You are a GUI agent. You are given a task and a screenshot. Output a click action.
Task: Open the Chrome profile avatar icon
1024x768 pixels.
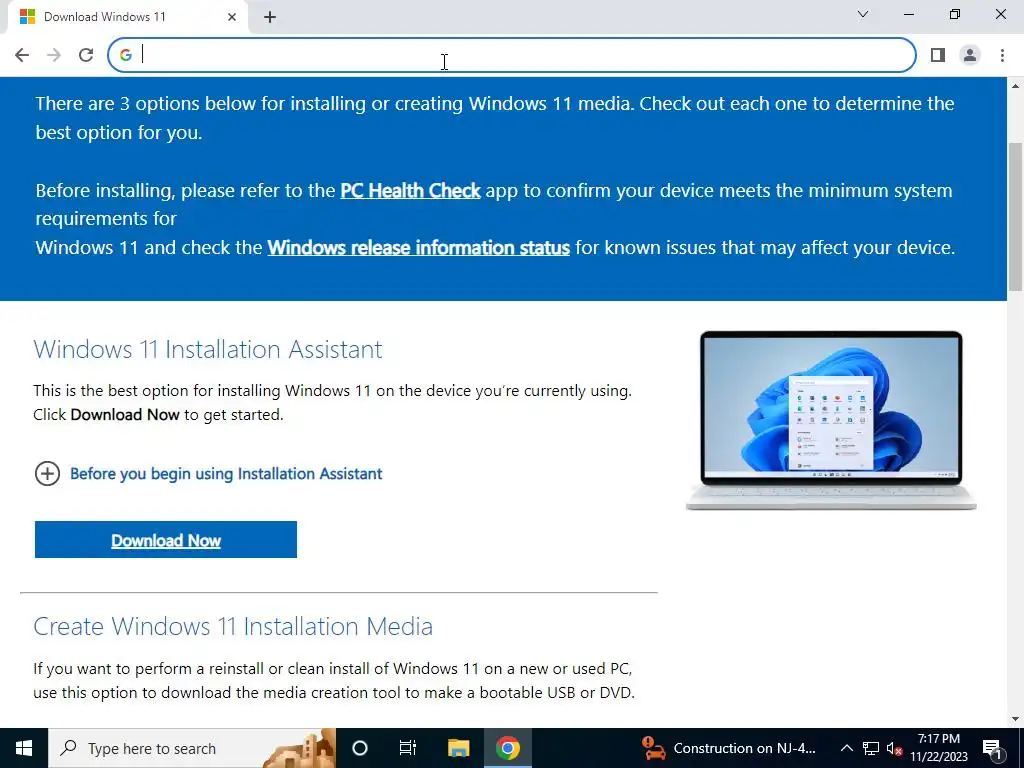tap(970, 55)
